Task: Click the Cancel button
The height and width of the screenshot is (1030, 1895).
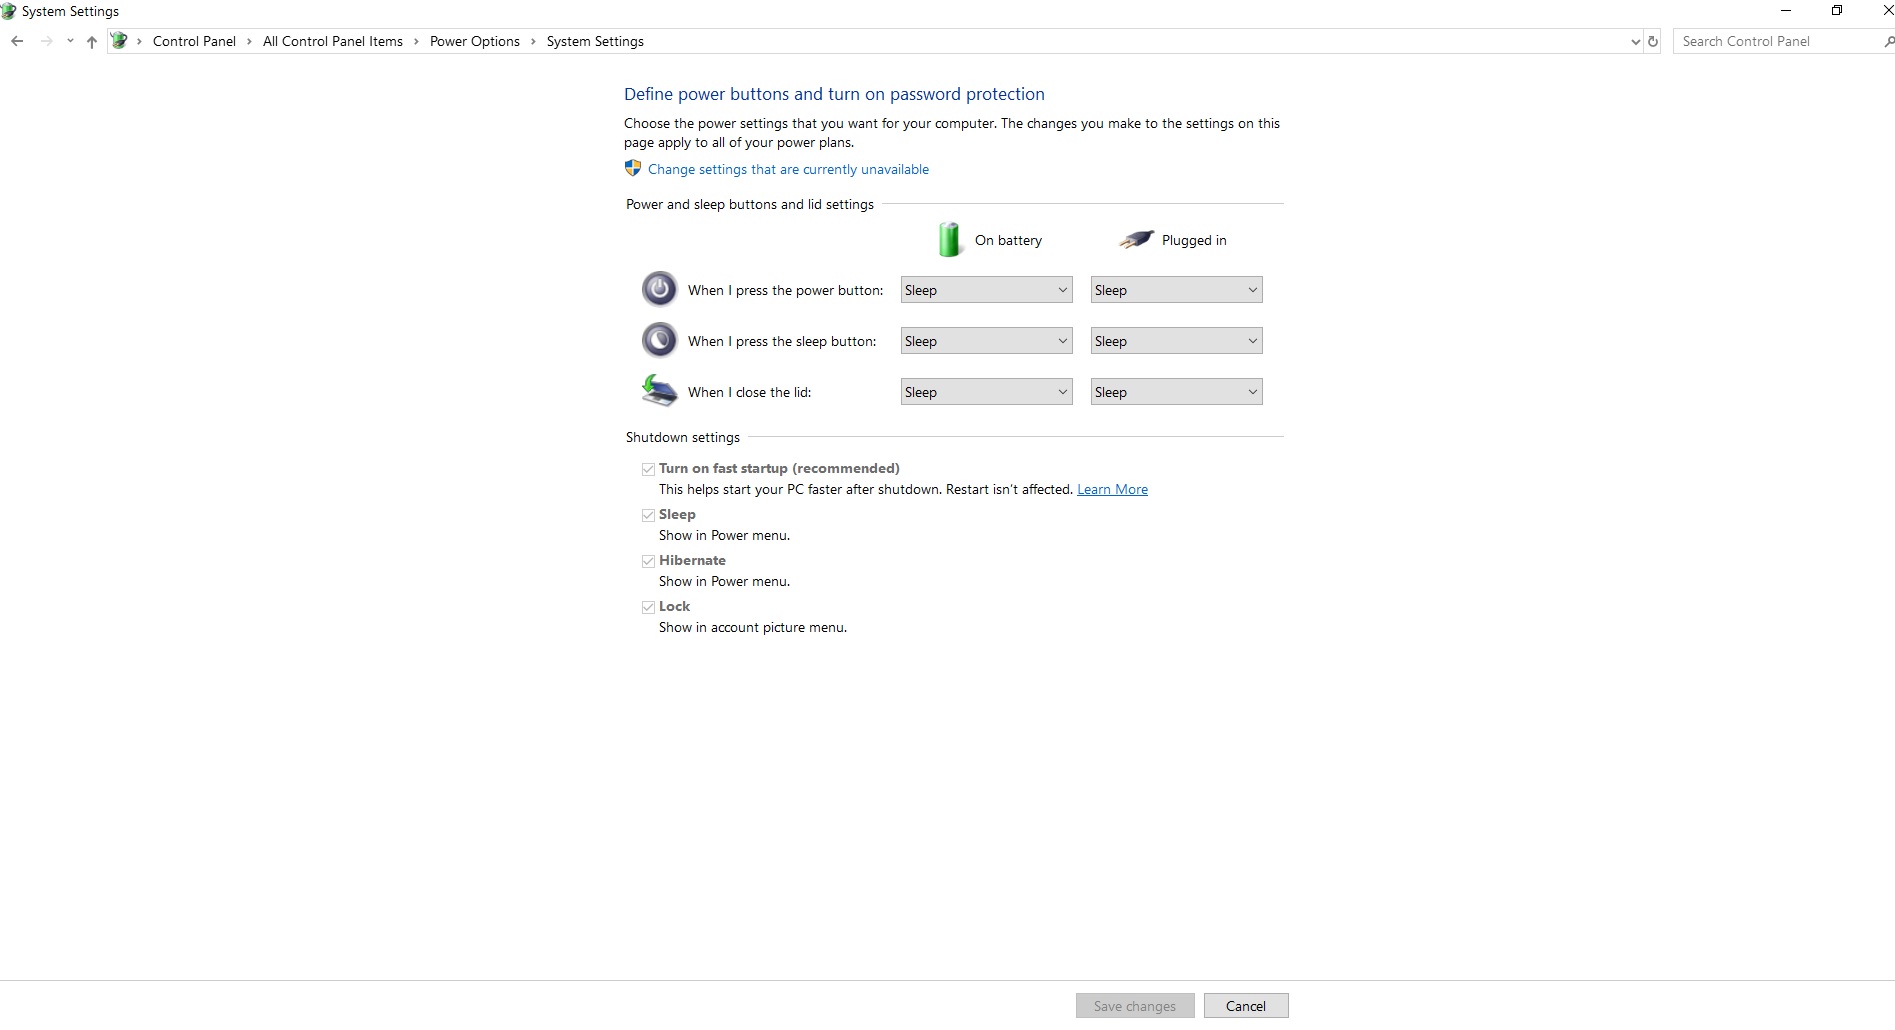Action: (x=1246, y=1006)
